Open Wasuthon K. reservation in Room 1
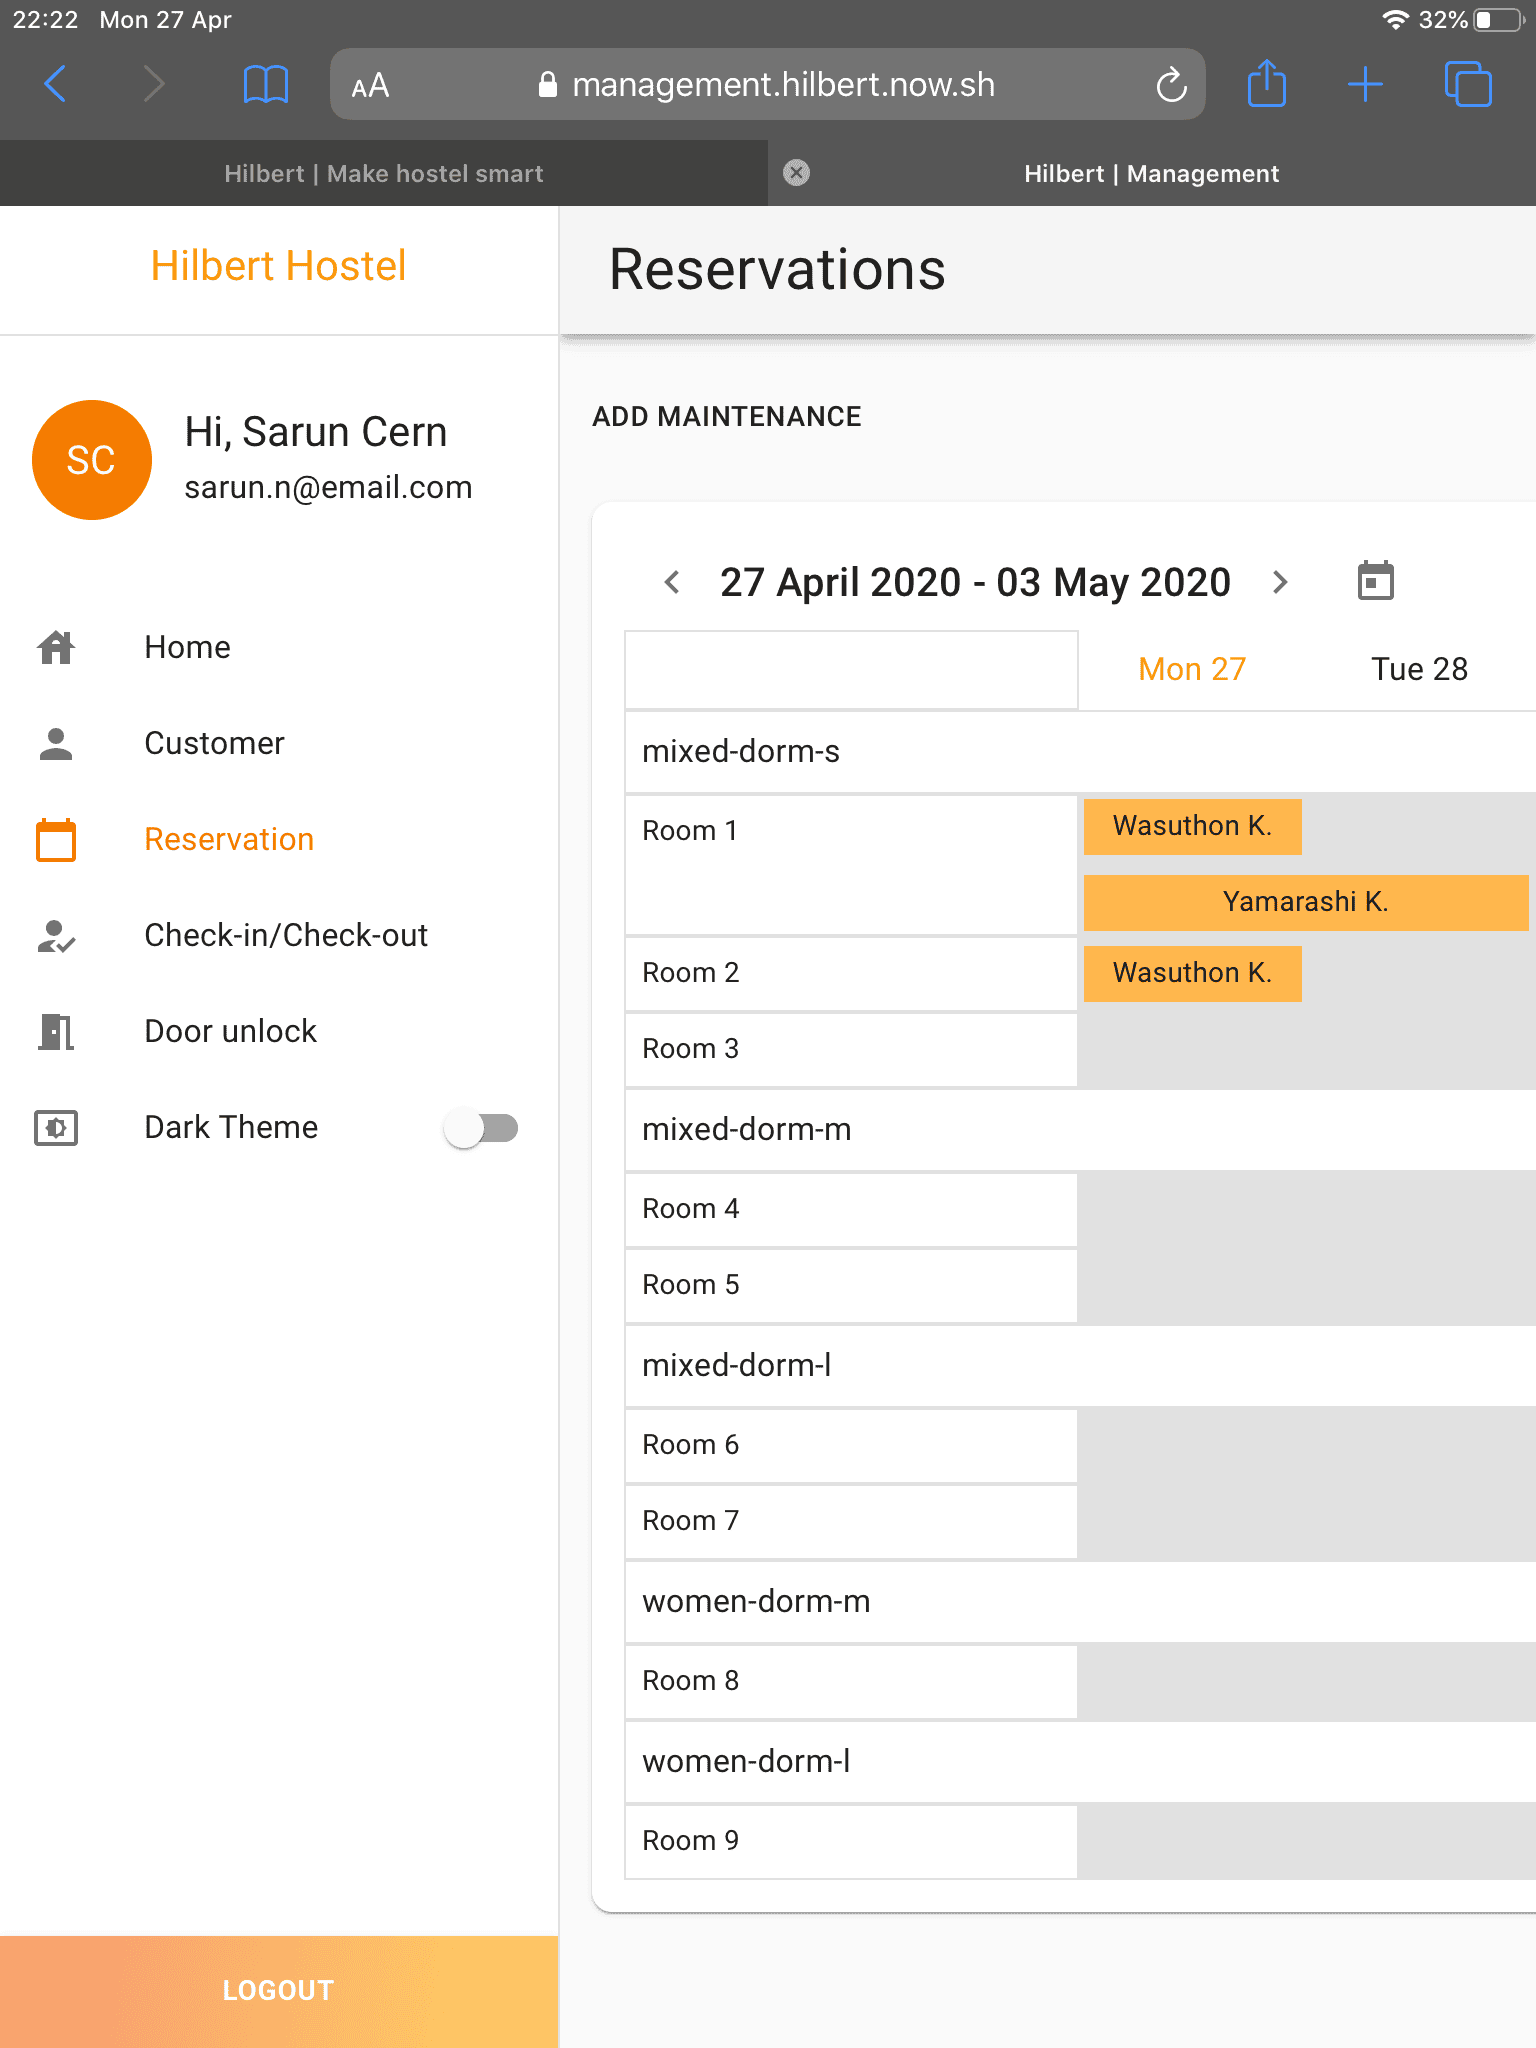This screenshot has width=1536, height=2048. 1193,826
